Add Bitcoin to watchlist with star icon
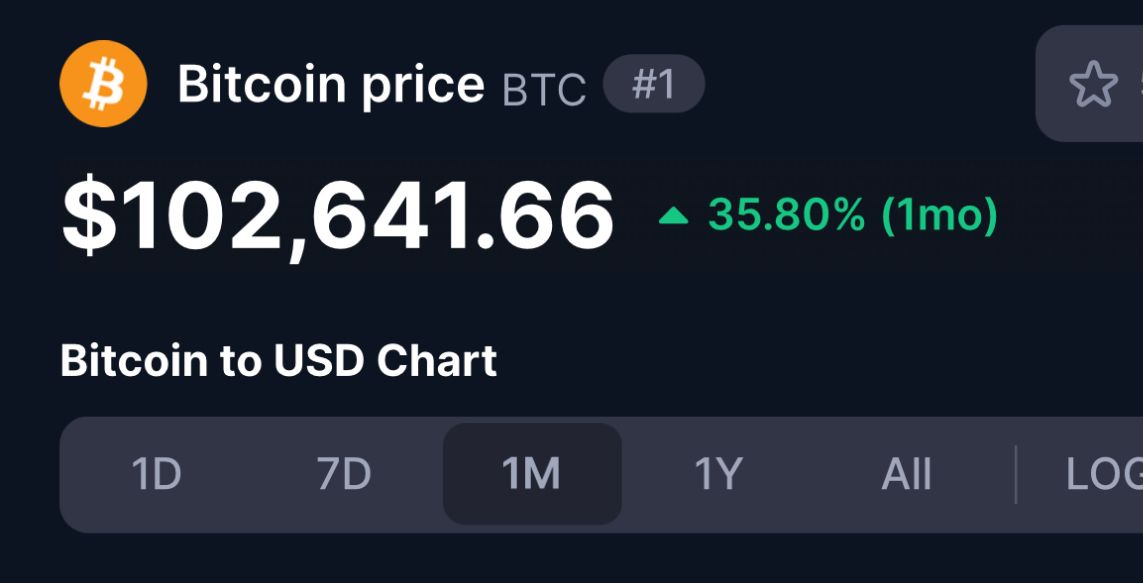The image size is (1143, 583). [x=1093, y=84]
